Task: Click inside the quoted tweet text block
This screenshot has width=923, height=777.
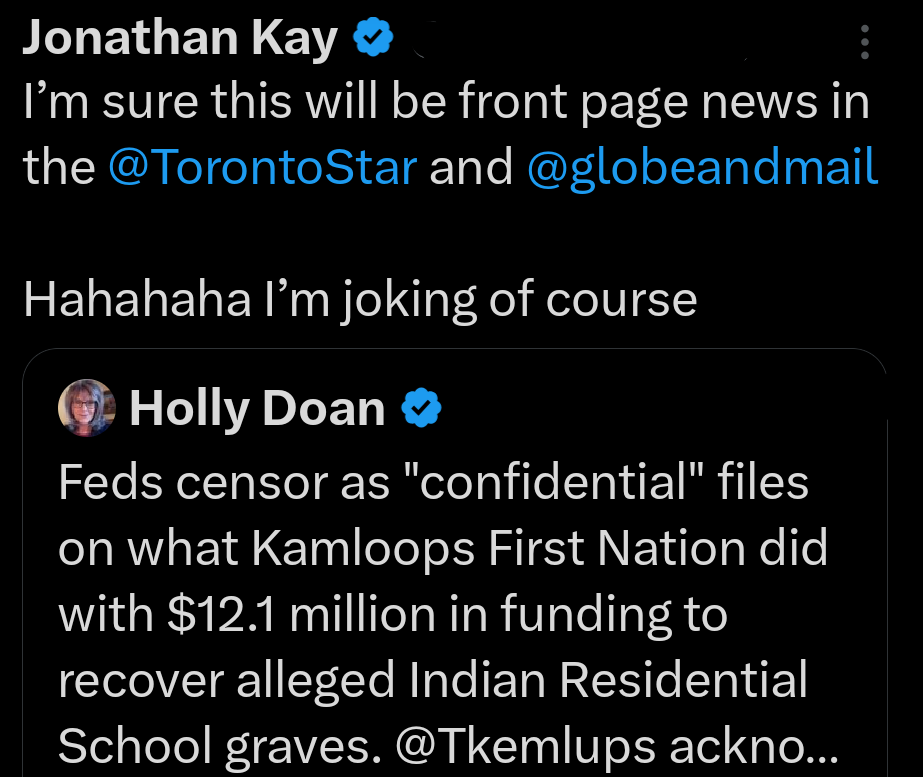Action: 440,615
